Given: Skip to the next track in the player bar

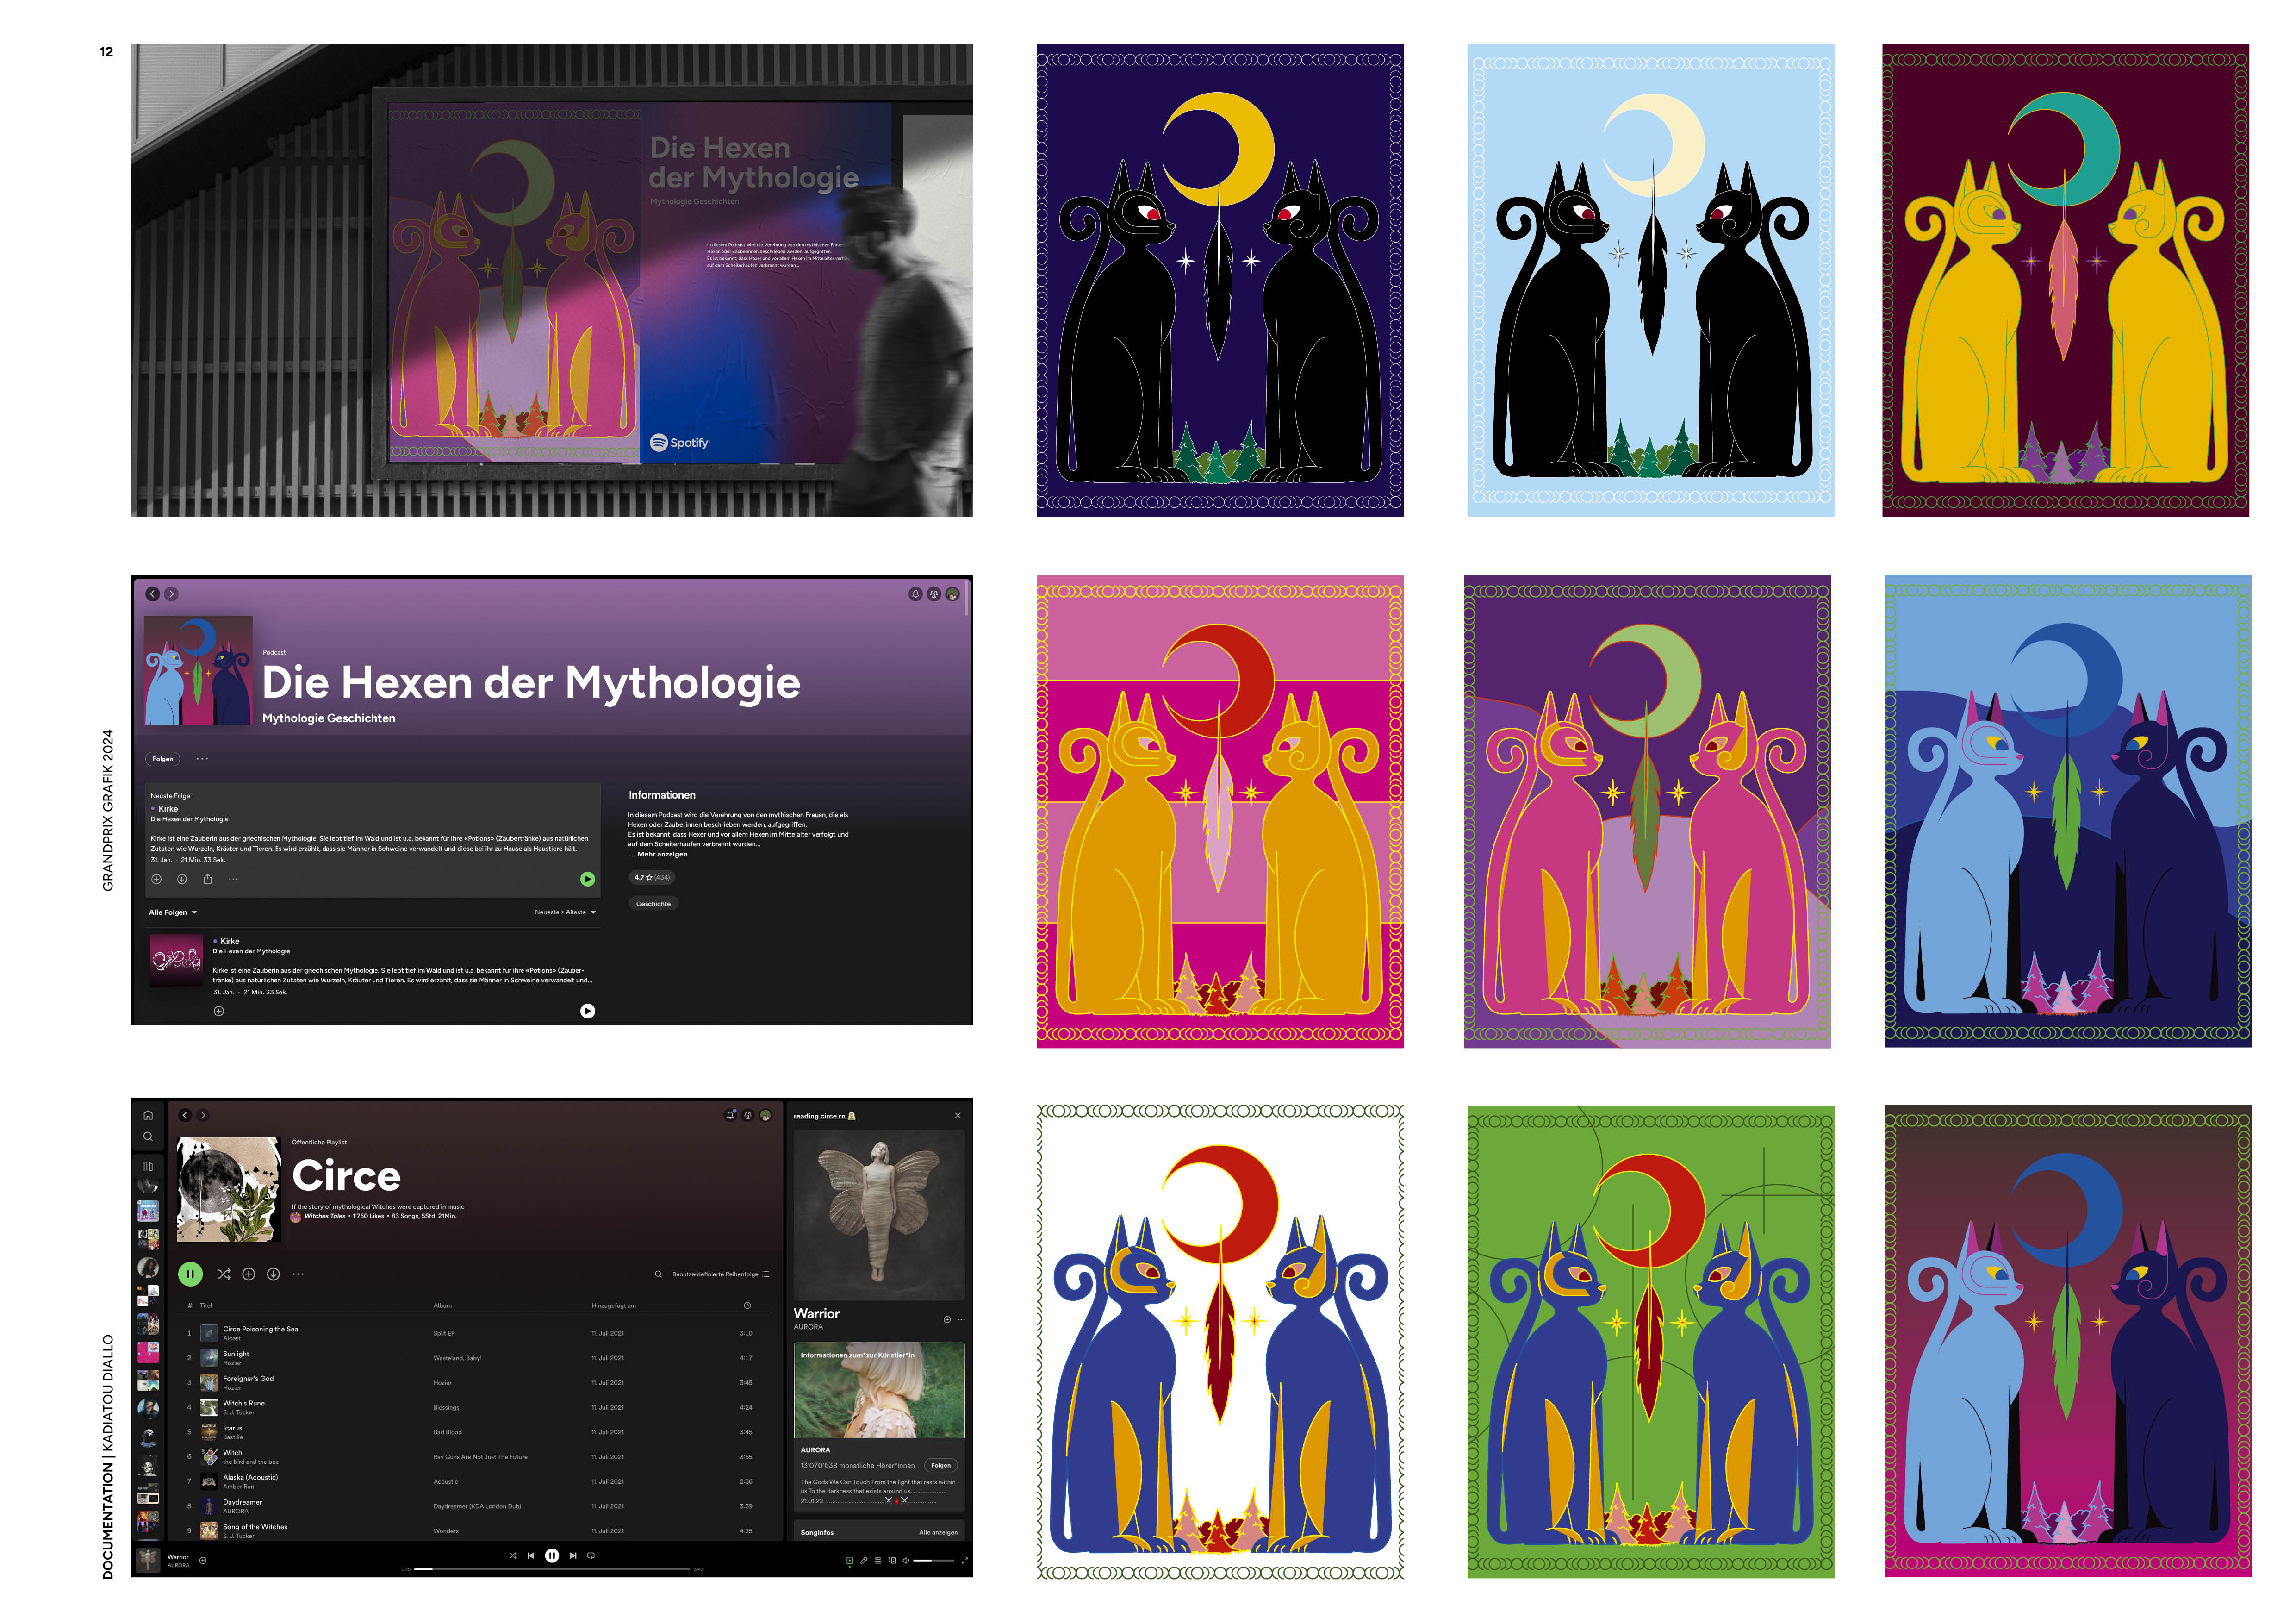Looking at the screenshot, I should point(573,1555).
